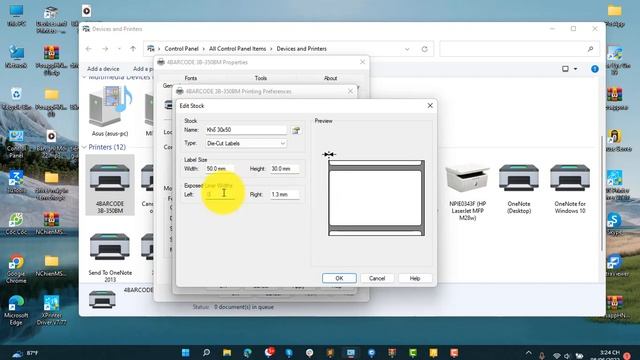Collapse the Multimedia Devices group
Viewport: 640px width, 360px height.
click(x=84, y=77)
